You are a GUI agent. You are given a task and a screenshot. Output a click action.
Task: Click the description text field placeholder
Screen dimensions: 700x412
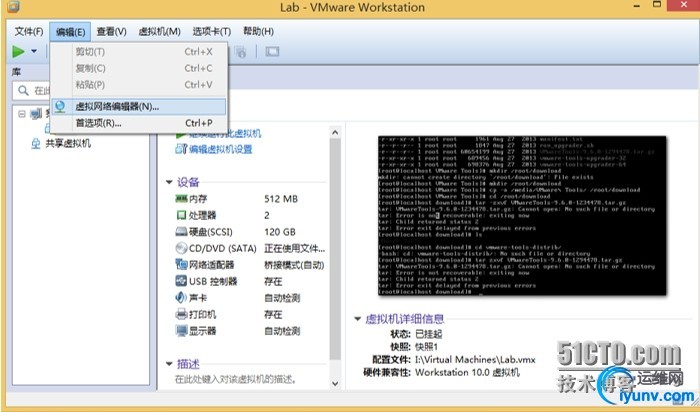pyautogui.click(x=235, y=379)
